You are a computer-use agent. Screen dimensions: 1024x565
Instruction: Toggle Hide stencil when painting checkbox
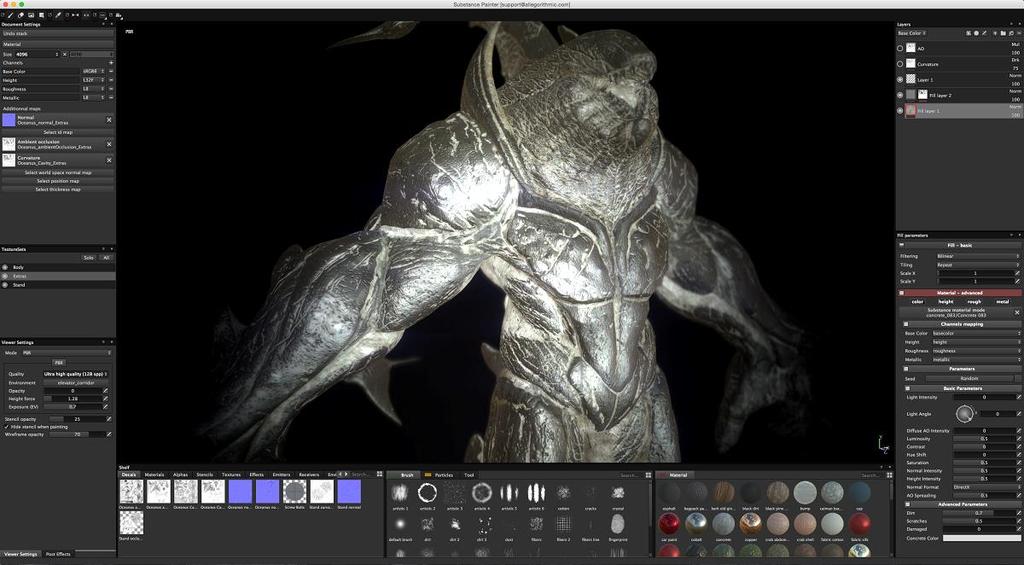pyautogui.click(x=7, y=427)
